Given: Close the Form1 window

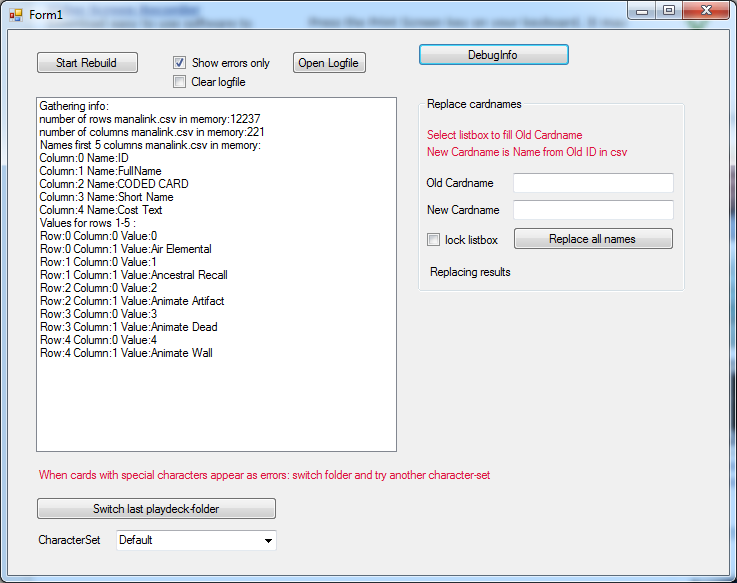Looking at the screenshot, I should click(706, 10).
